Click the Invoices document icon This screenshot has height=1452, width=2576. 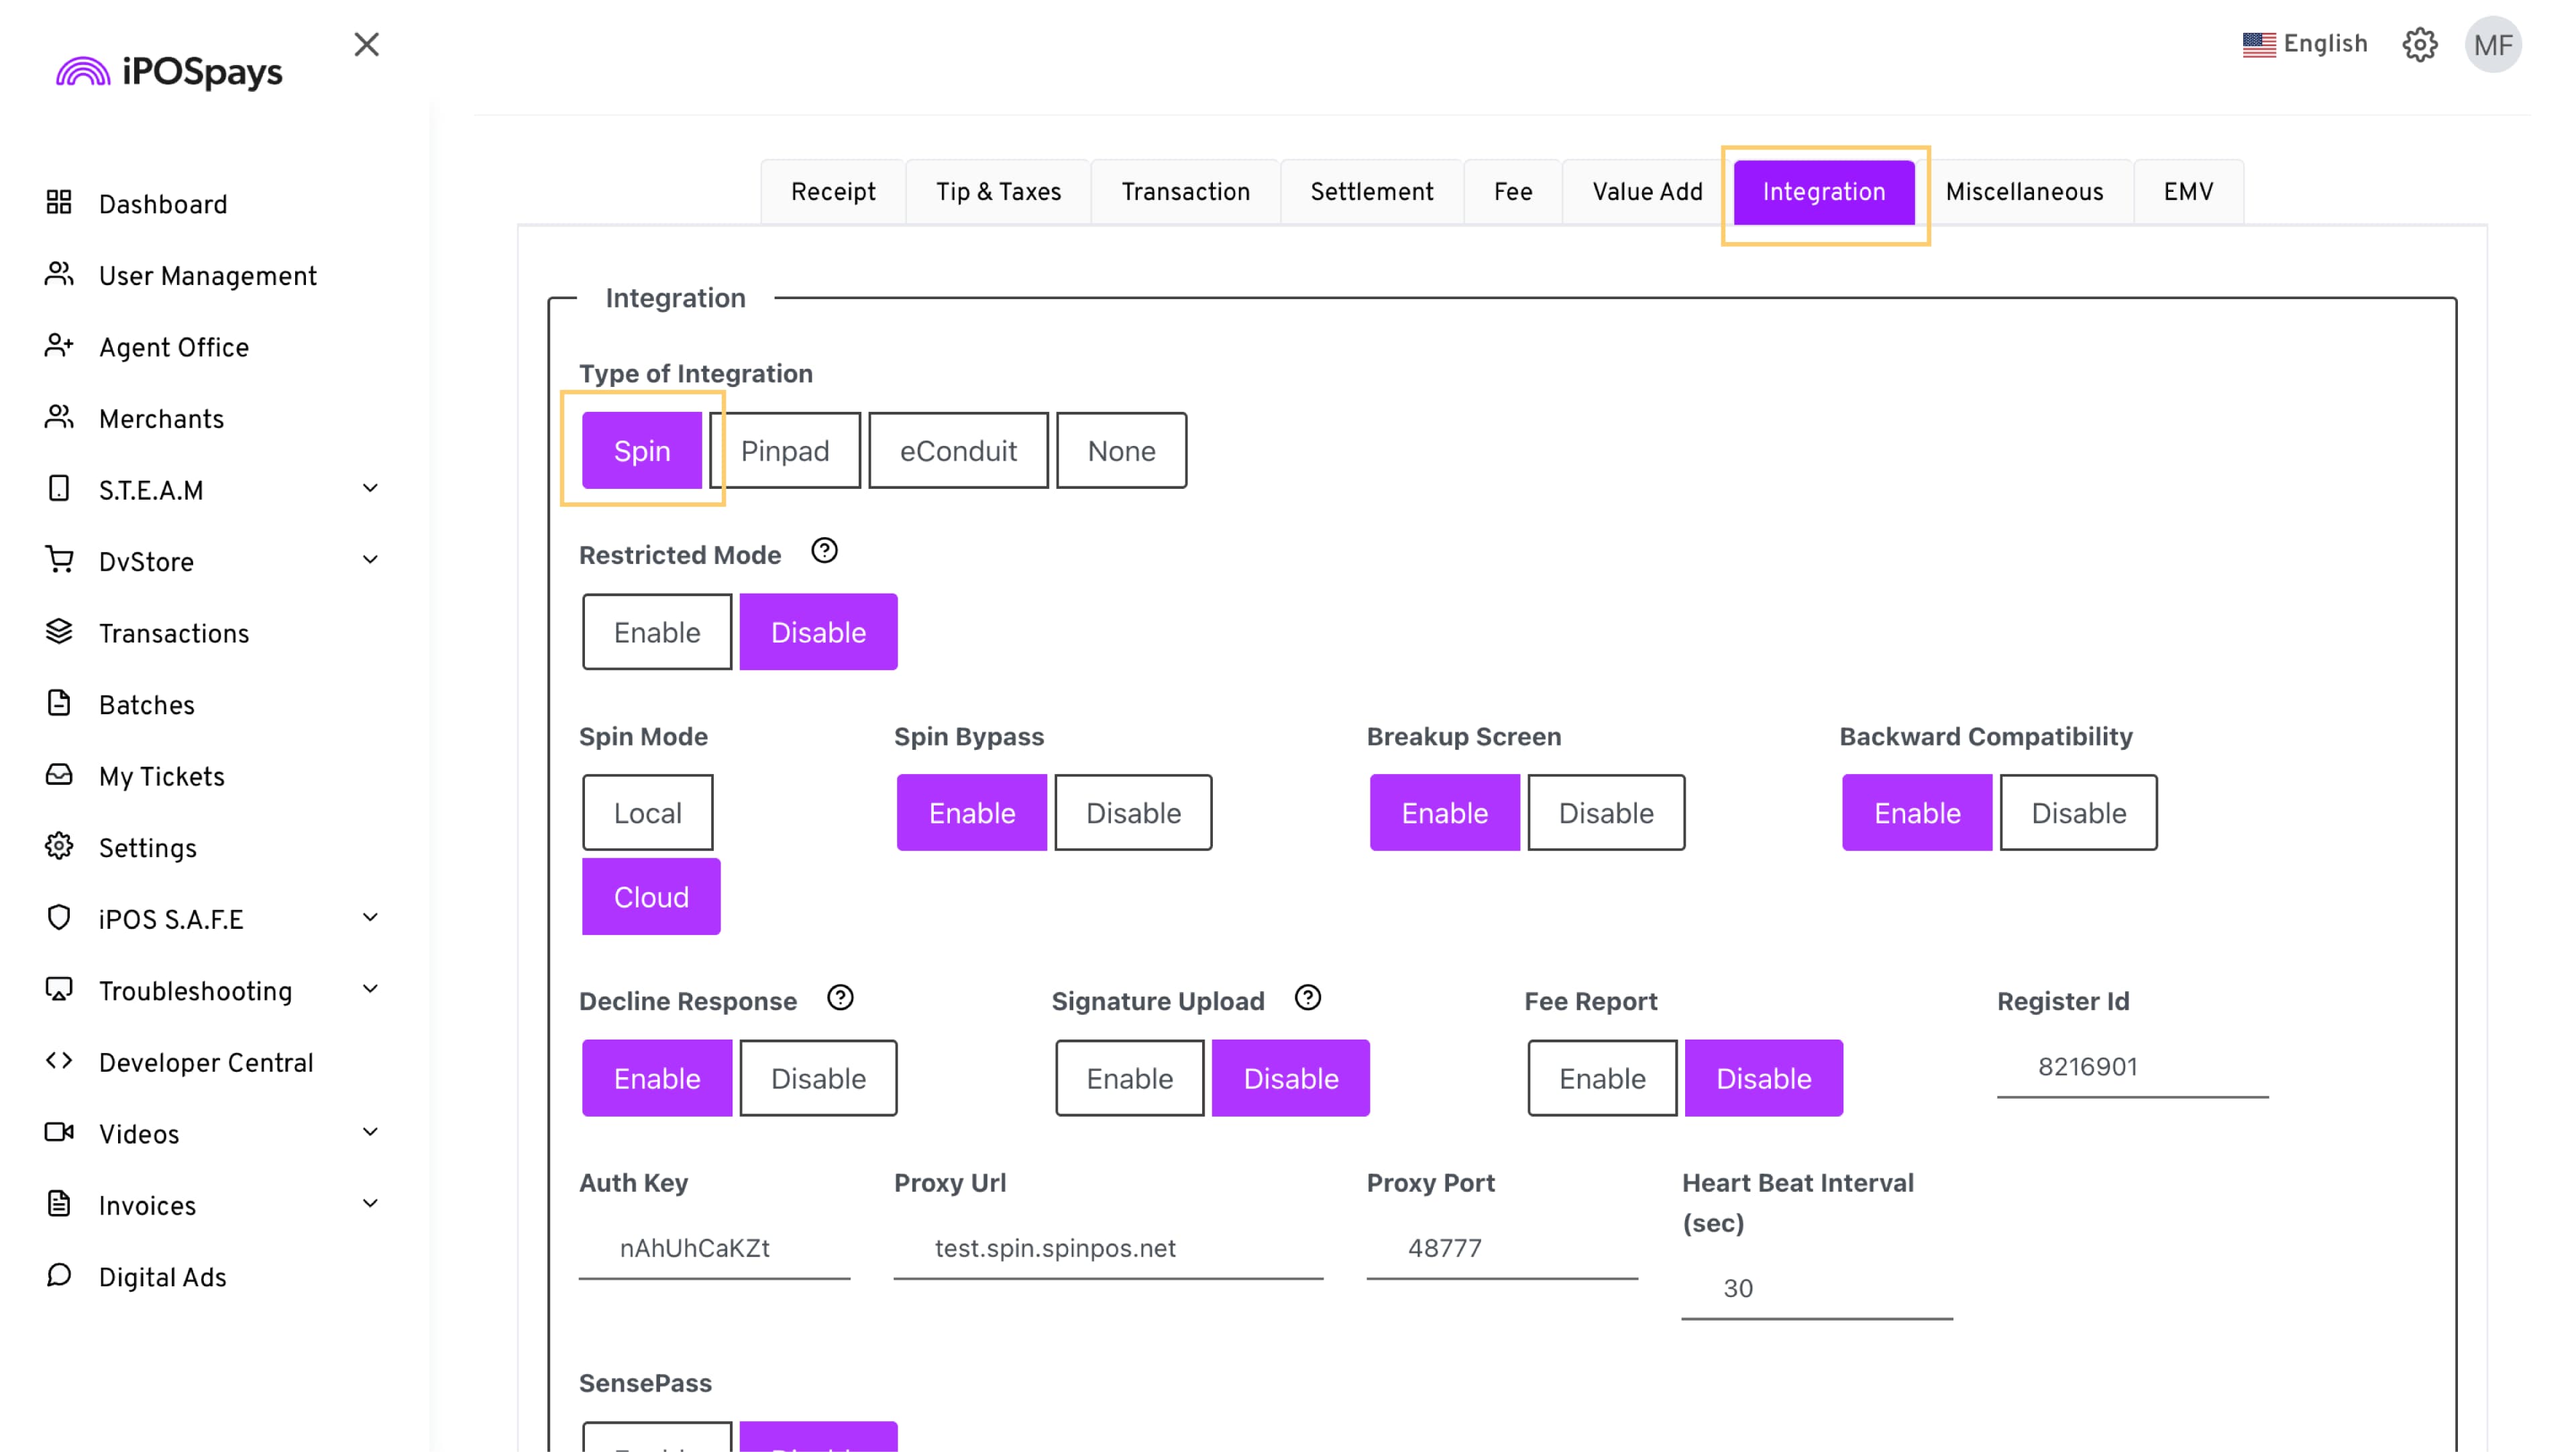click(x=59, y=1204)
